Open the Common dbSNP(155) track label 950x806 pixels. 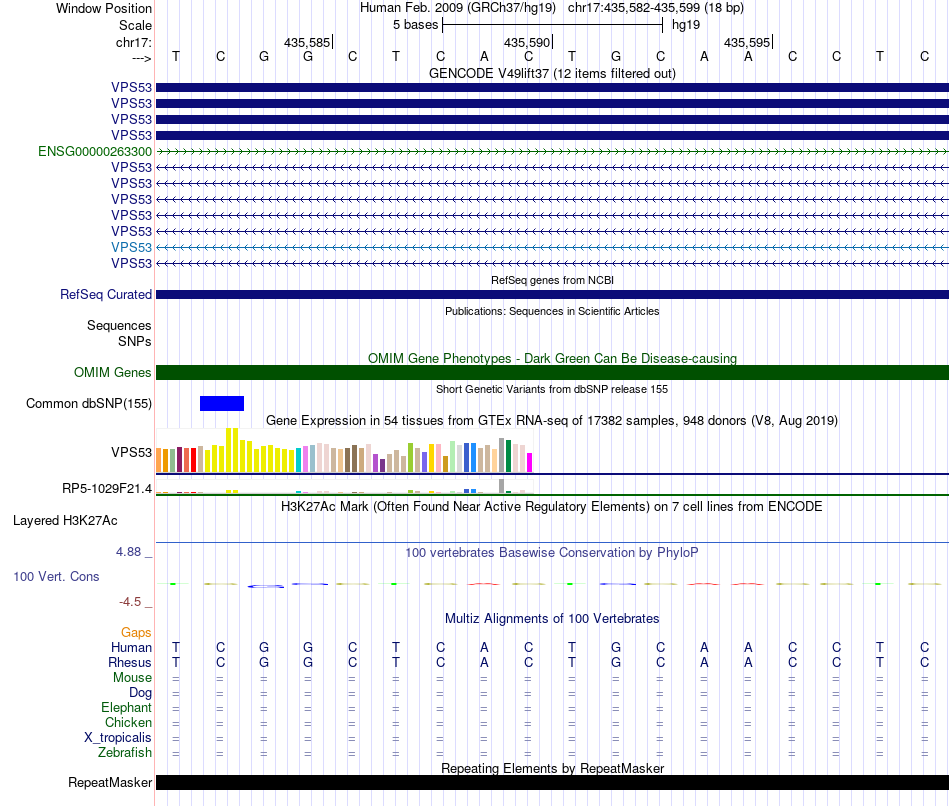click(x=89, y=404)
